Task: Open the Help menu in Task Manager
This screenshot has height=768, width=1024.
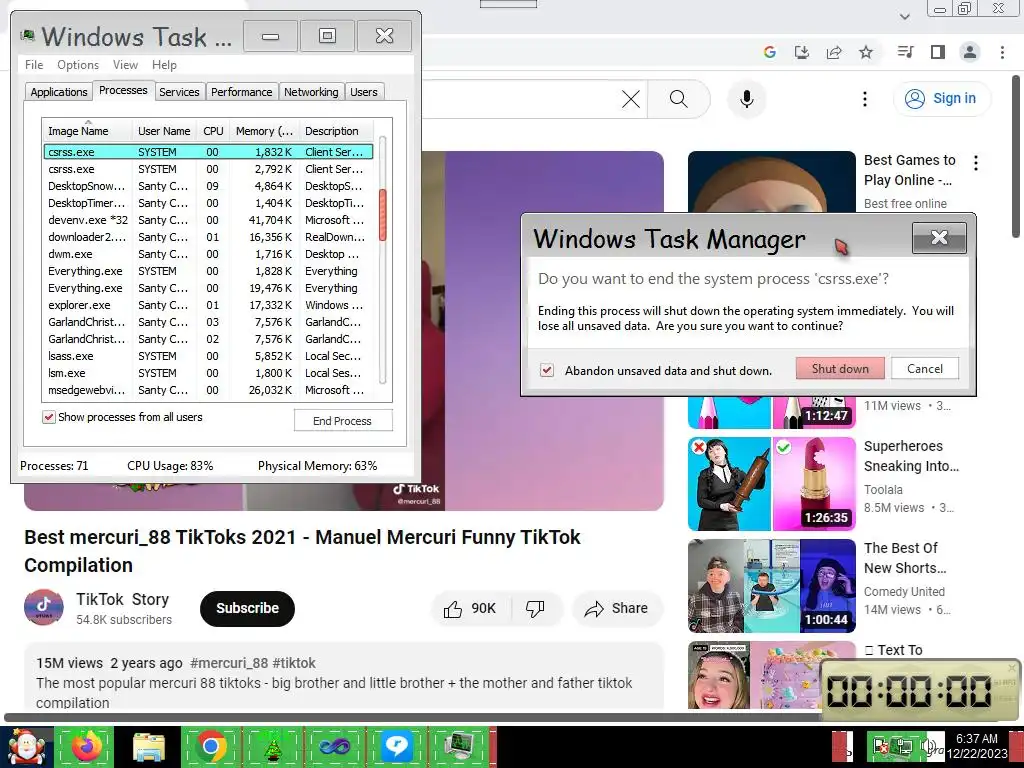Action: tap(164, 65)
